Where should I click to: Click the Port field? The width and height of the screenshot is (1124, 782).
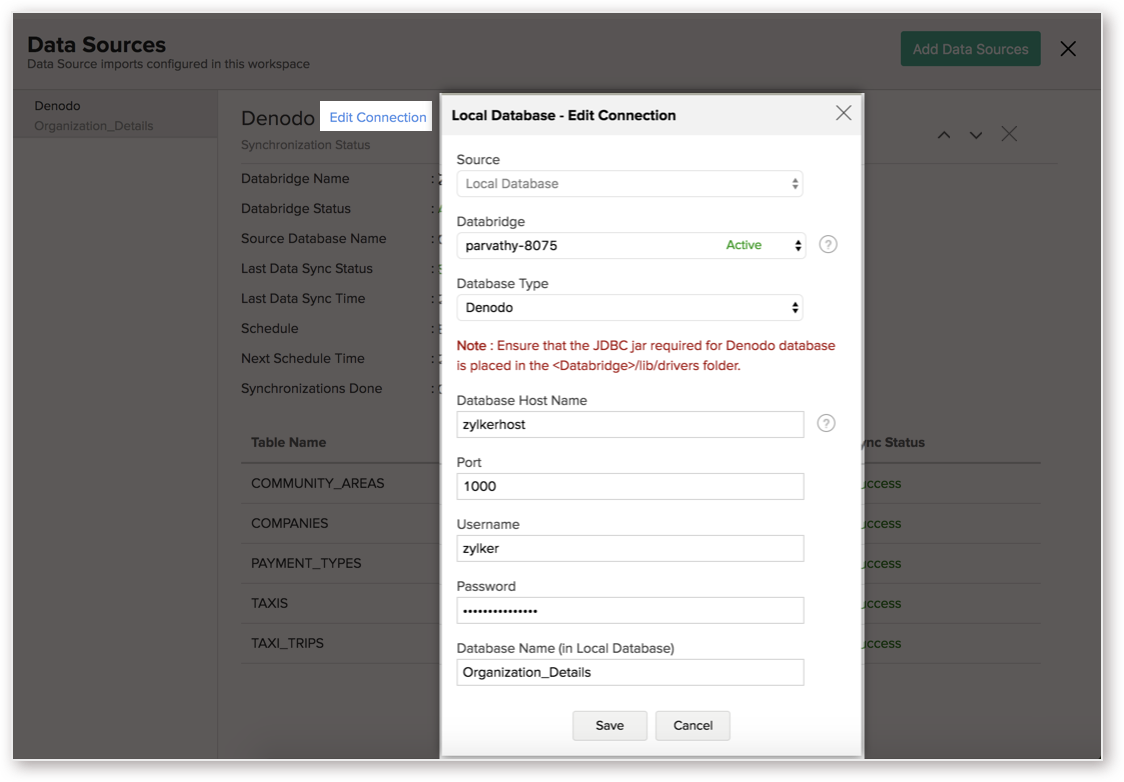(x=630, y=486)
